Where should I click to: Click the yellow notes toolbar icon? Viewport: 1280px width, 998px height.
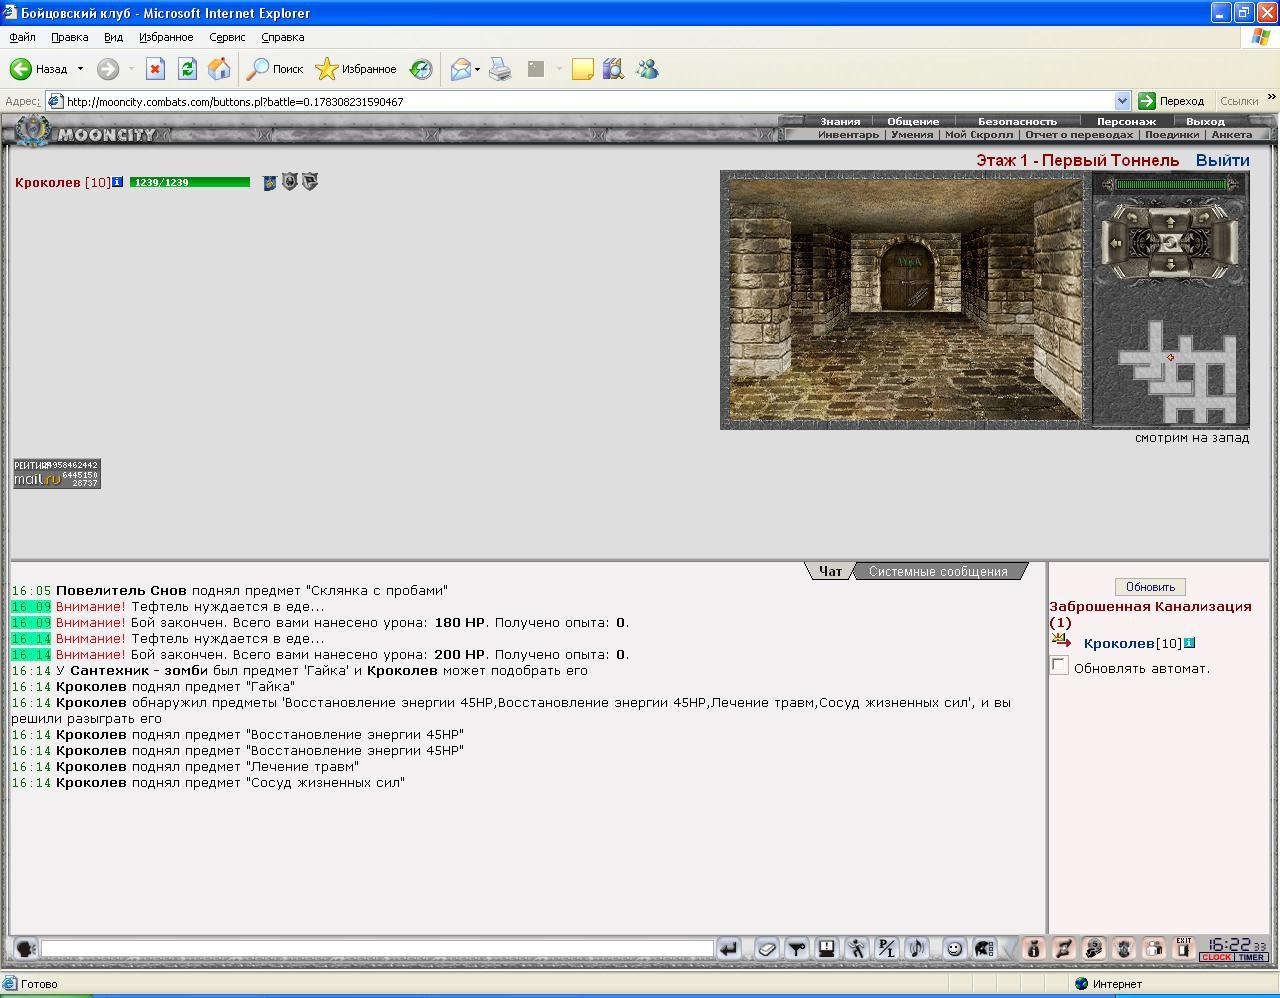[582, 69]
